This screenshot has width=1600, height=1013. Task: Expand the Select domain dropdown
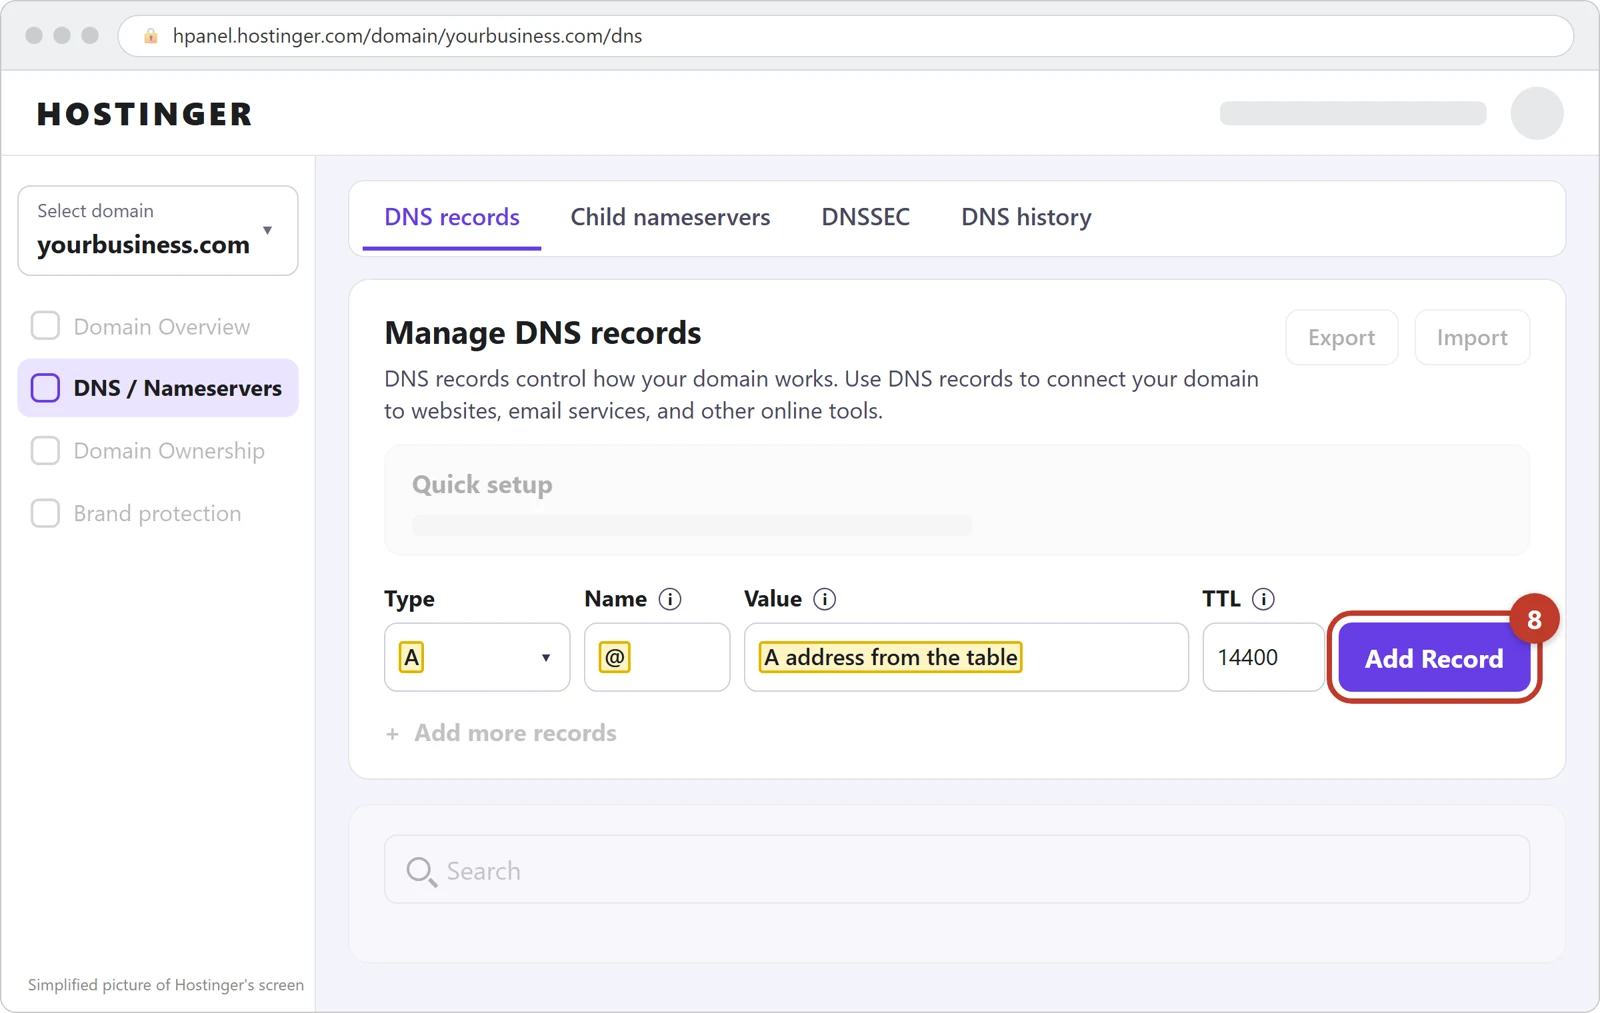tap(158, 230)
